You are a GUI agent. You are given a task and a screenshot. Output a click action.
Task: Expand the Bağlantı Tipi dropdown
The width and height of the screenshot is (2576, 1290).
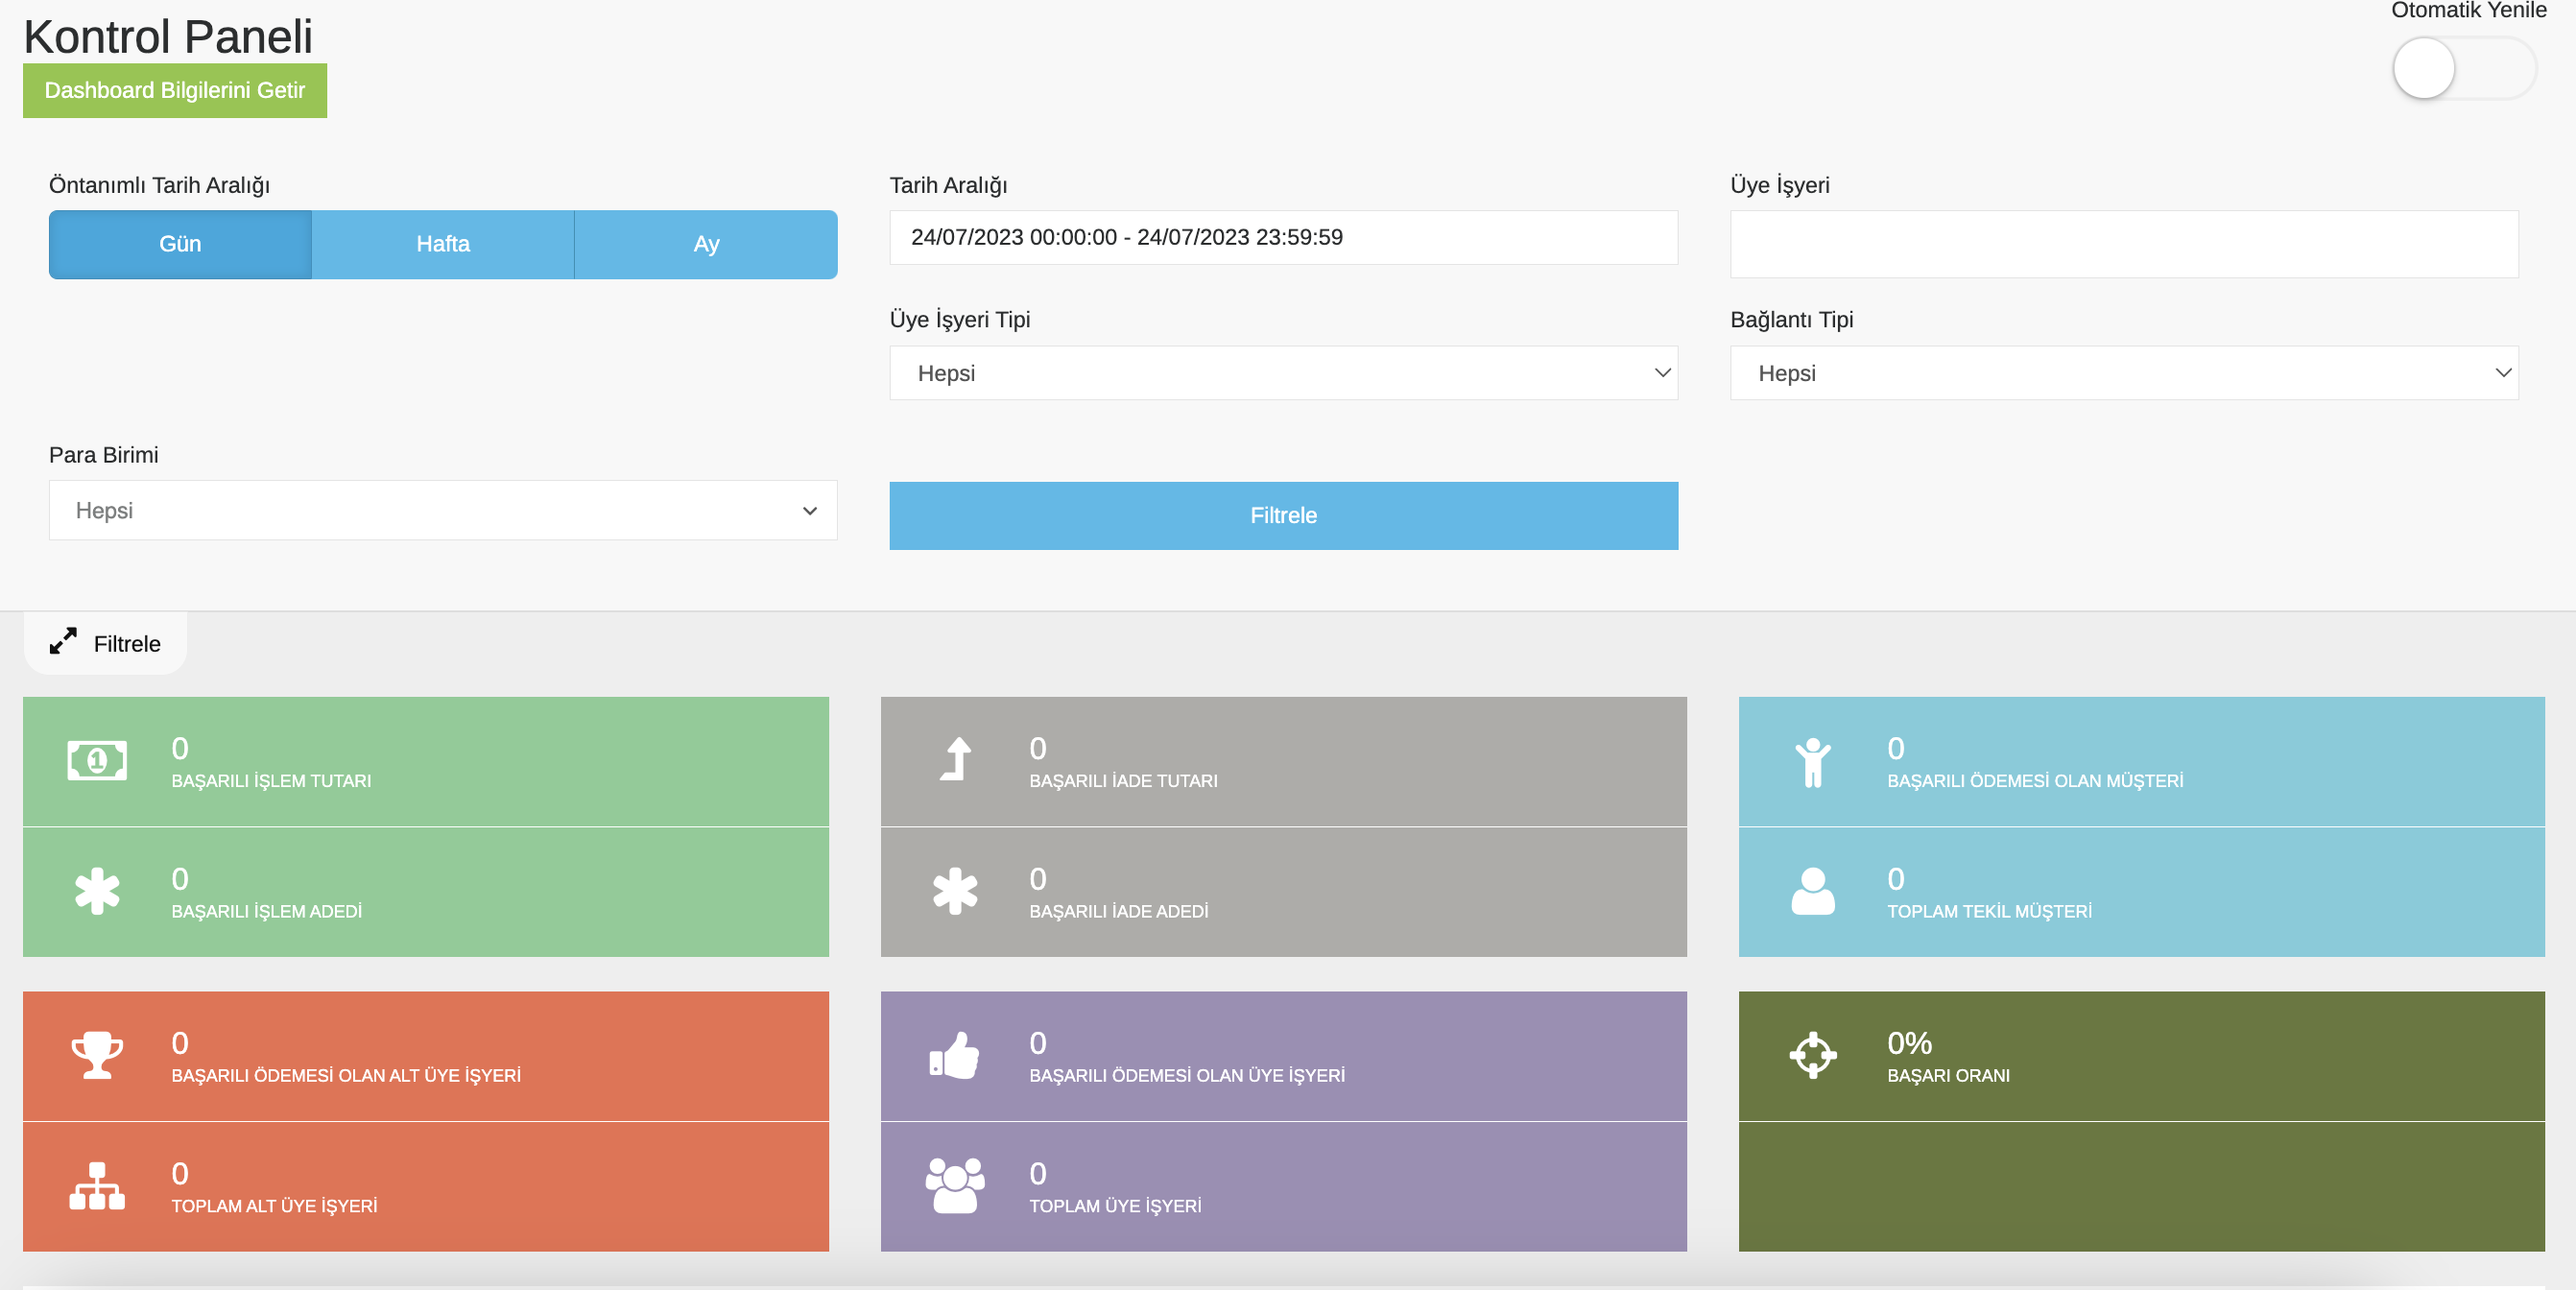(2123, 373)
